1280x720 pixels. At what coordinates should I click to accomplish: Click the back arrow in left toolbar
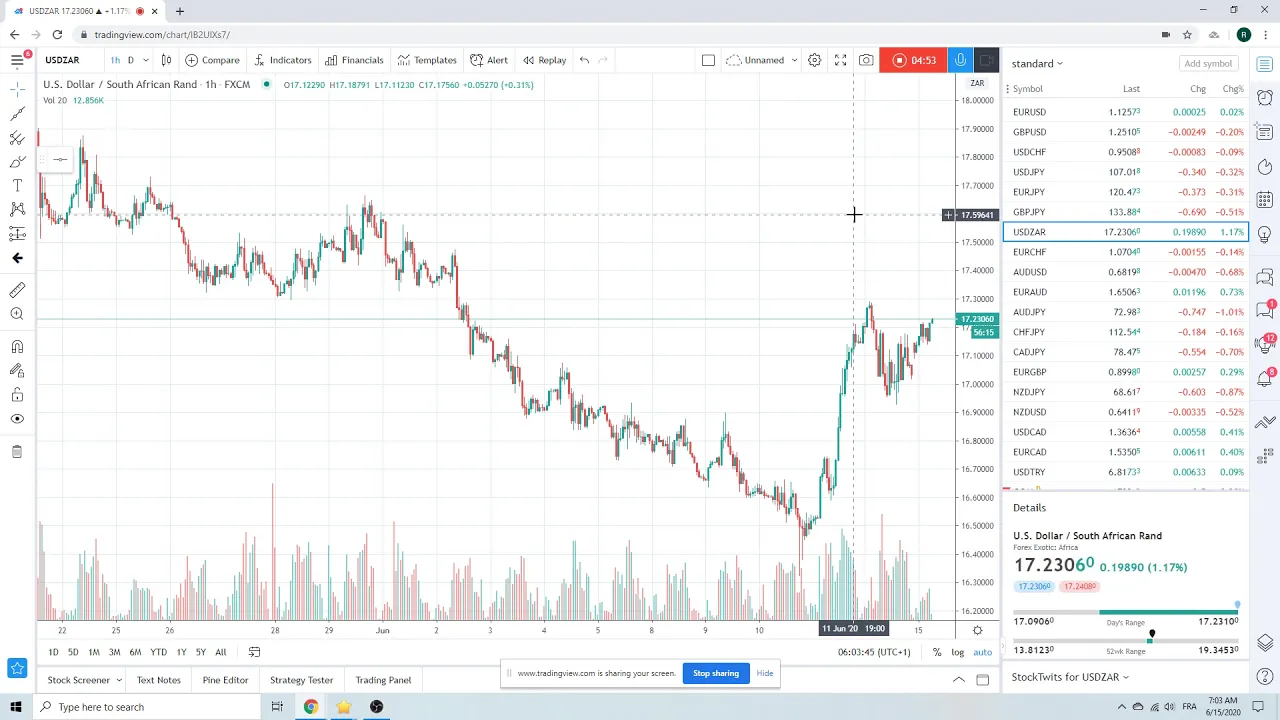[17, 258]
